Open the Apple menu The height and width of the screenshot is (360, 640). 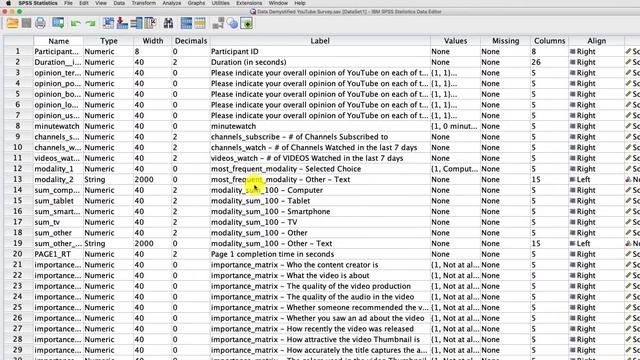pyautogui.click(x=8, y=3)
